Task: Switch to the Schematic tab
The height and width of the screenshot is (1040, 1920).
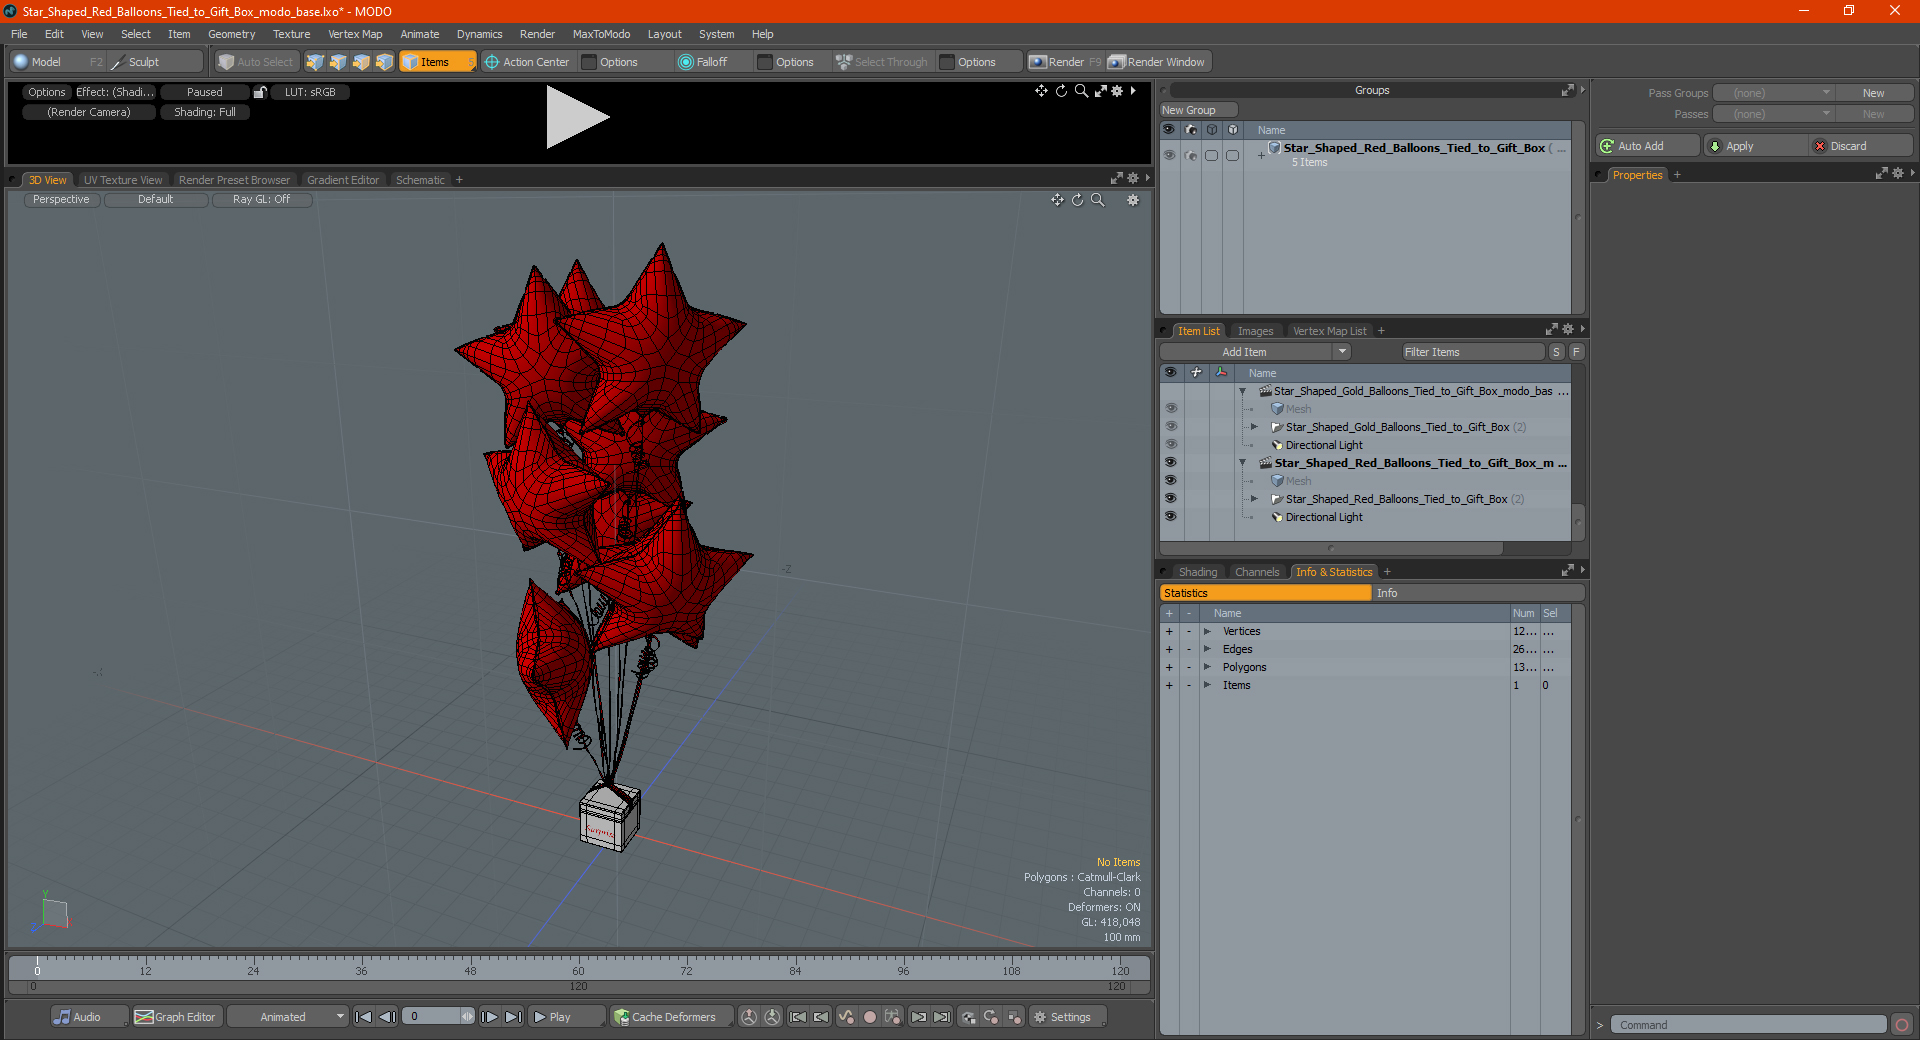Action: click(x=420, y=180)
